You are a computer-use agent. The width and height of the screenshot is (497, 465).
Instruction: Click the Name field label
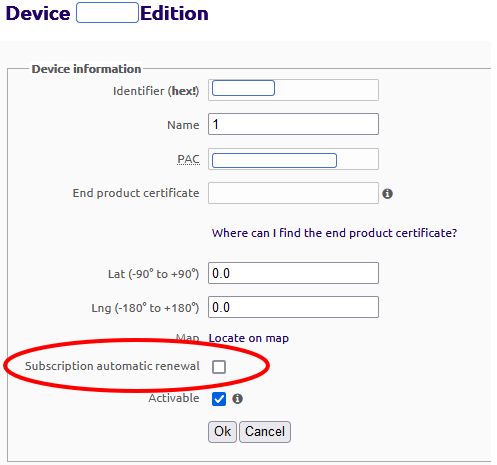click(x=183, y=125)
